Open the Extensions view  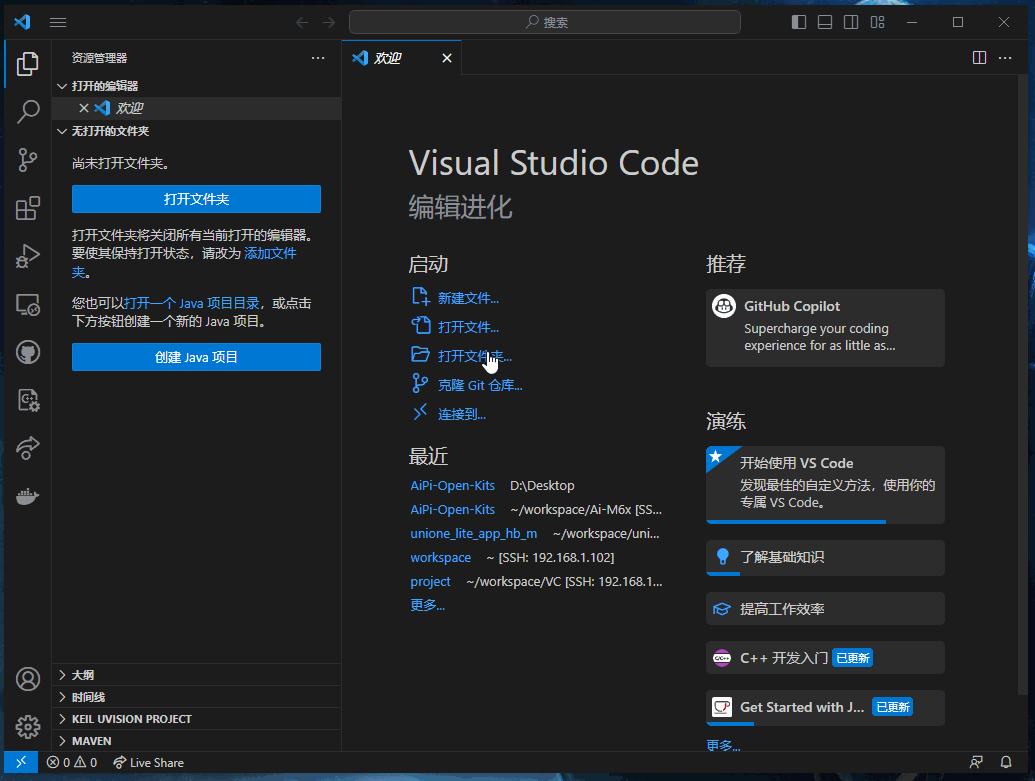[x=28, y=208]
